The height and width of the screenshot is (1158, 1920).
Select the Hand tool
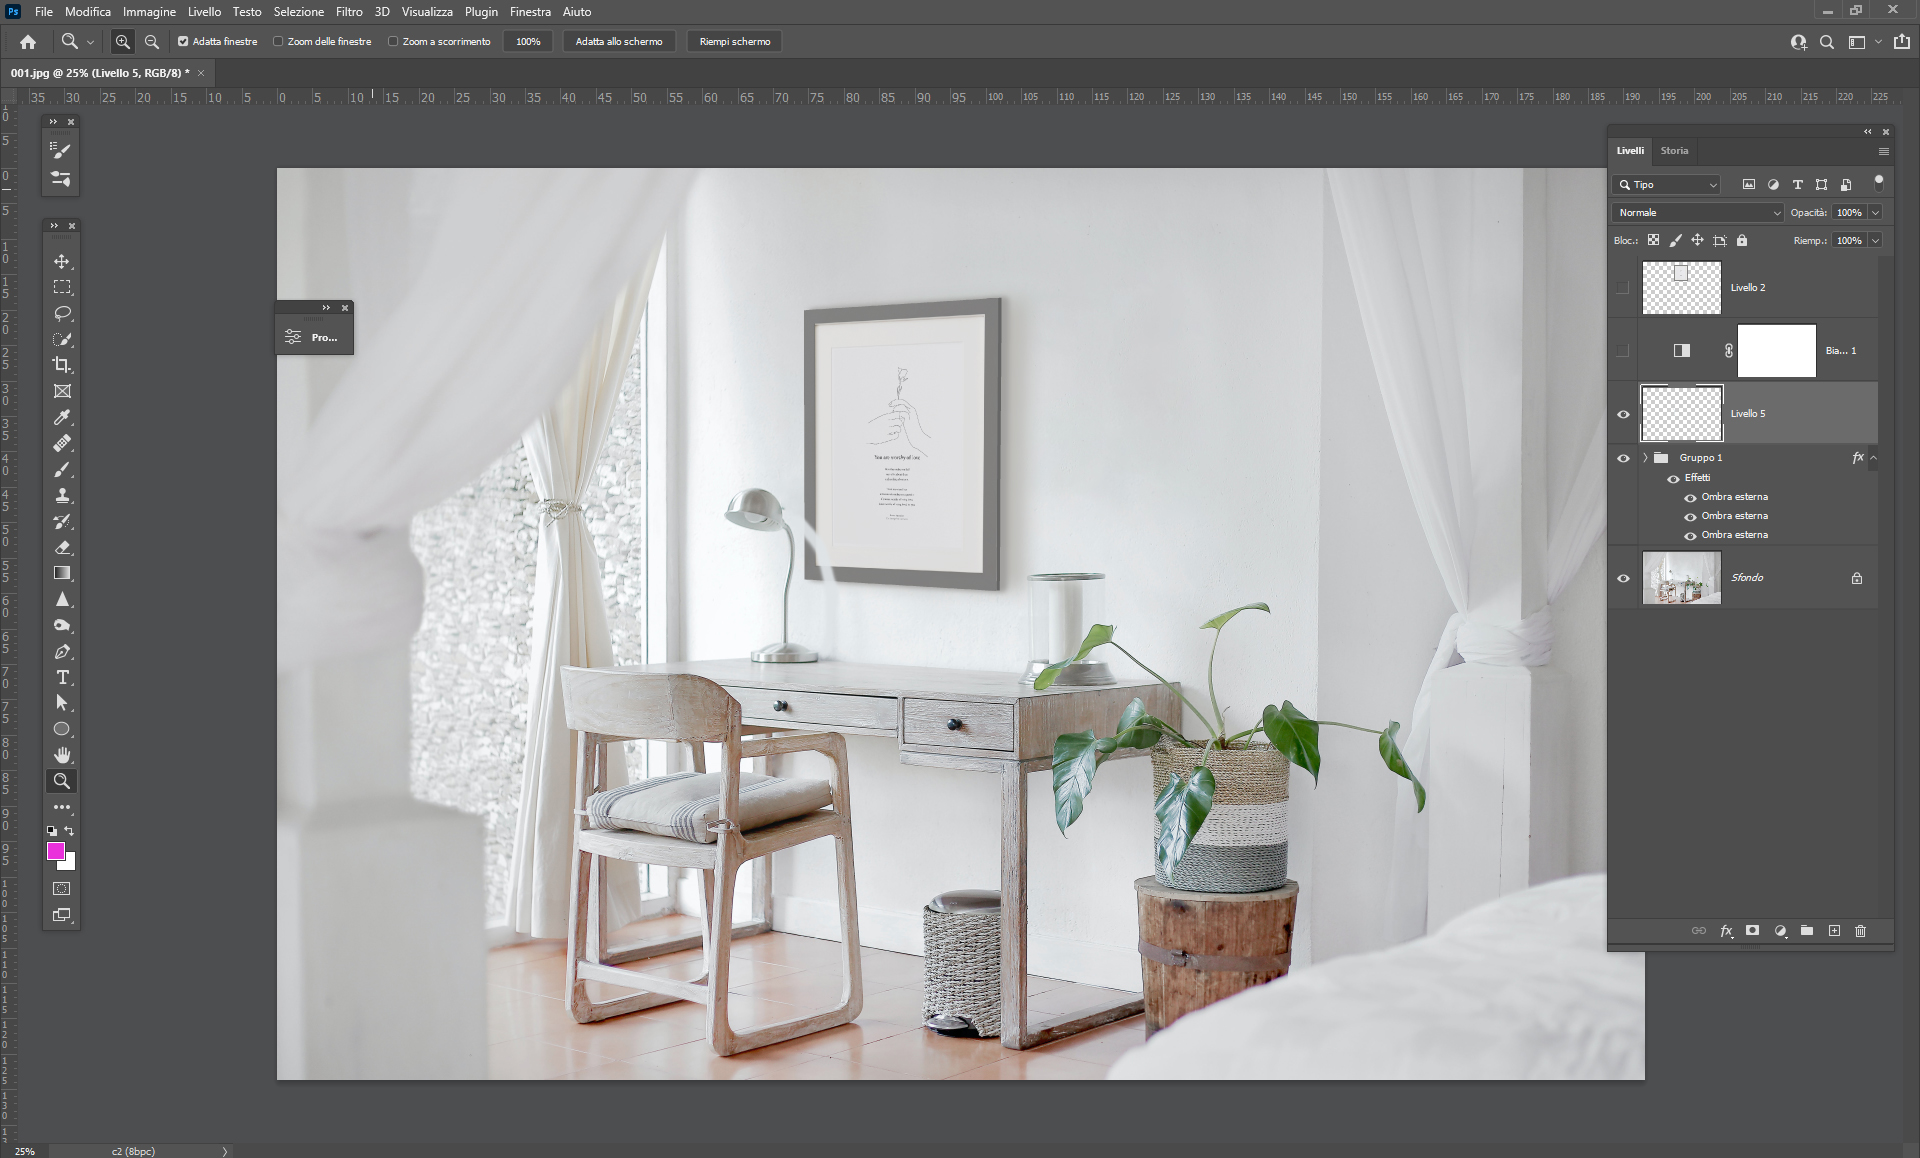click(x=62, y=755)
